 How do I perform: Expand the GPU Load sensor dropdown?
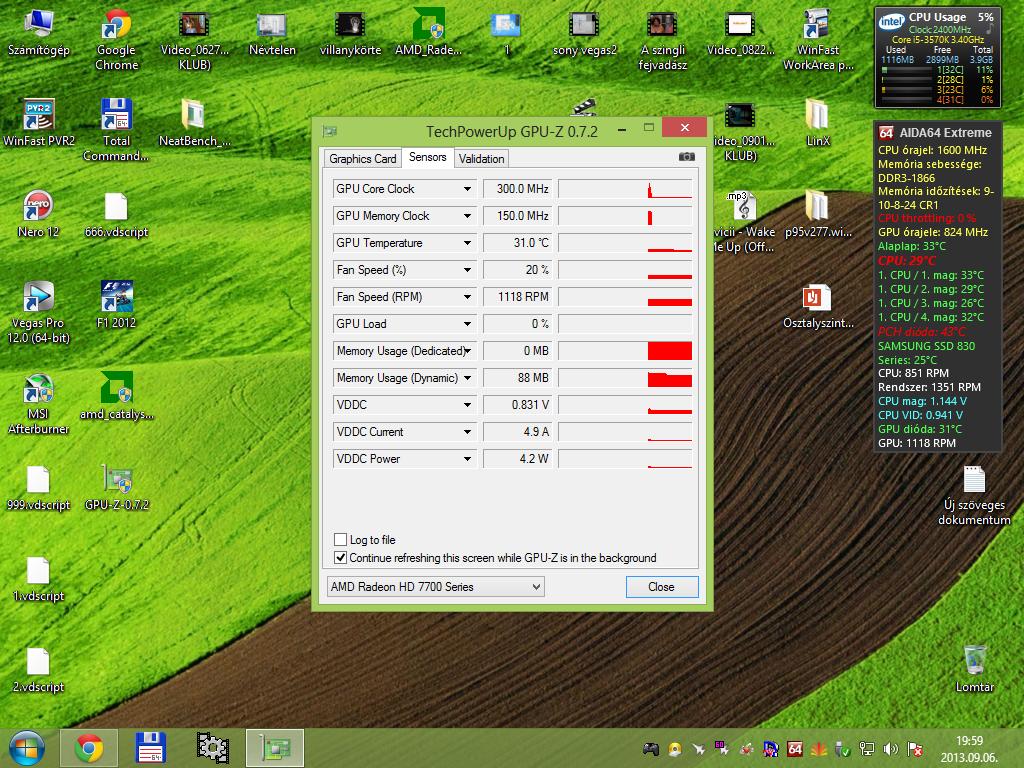click(x=468, y=324)
